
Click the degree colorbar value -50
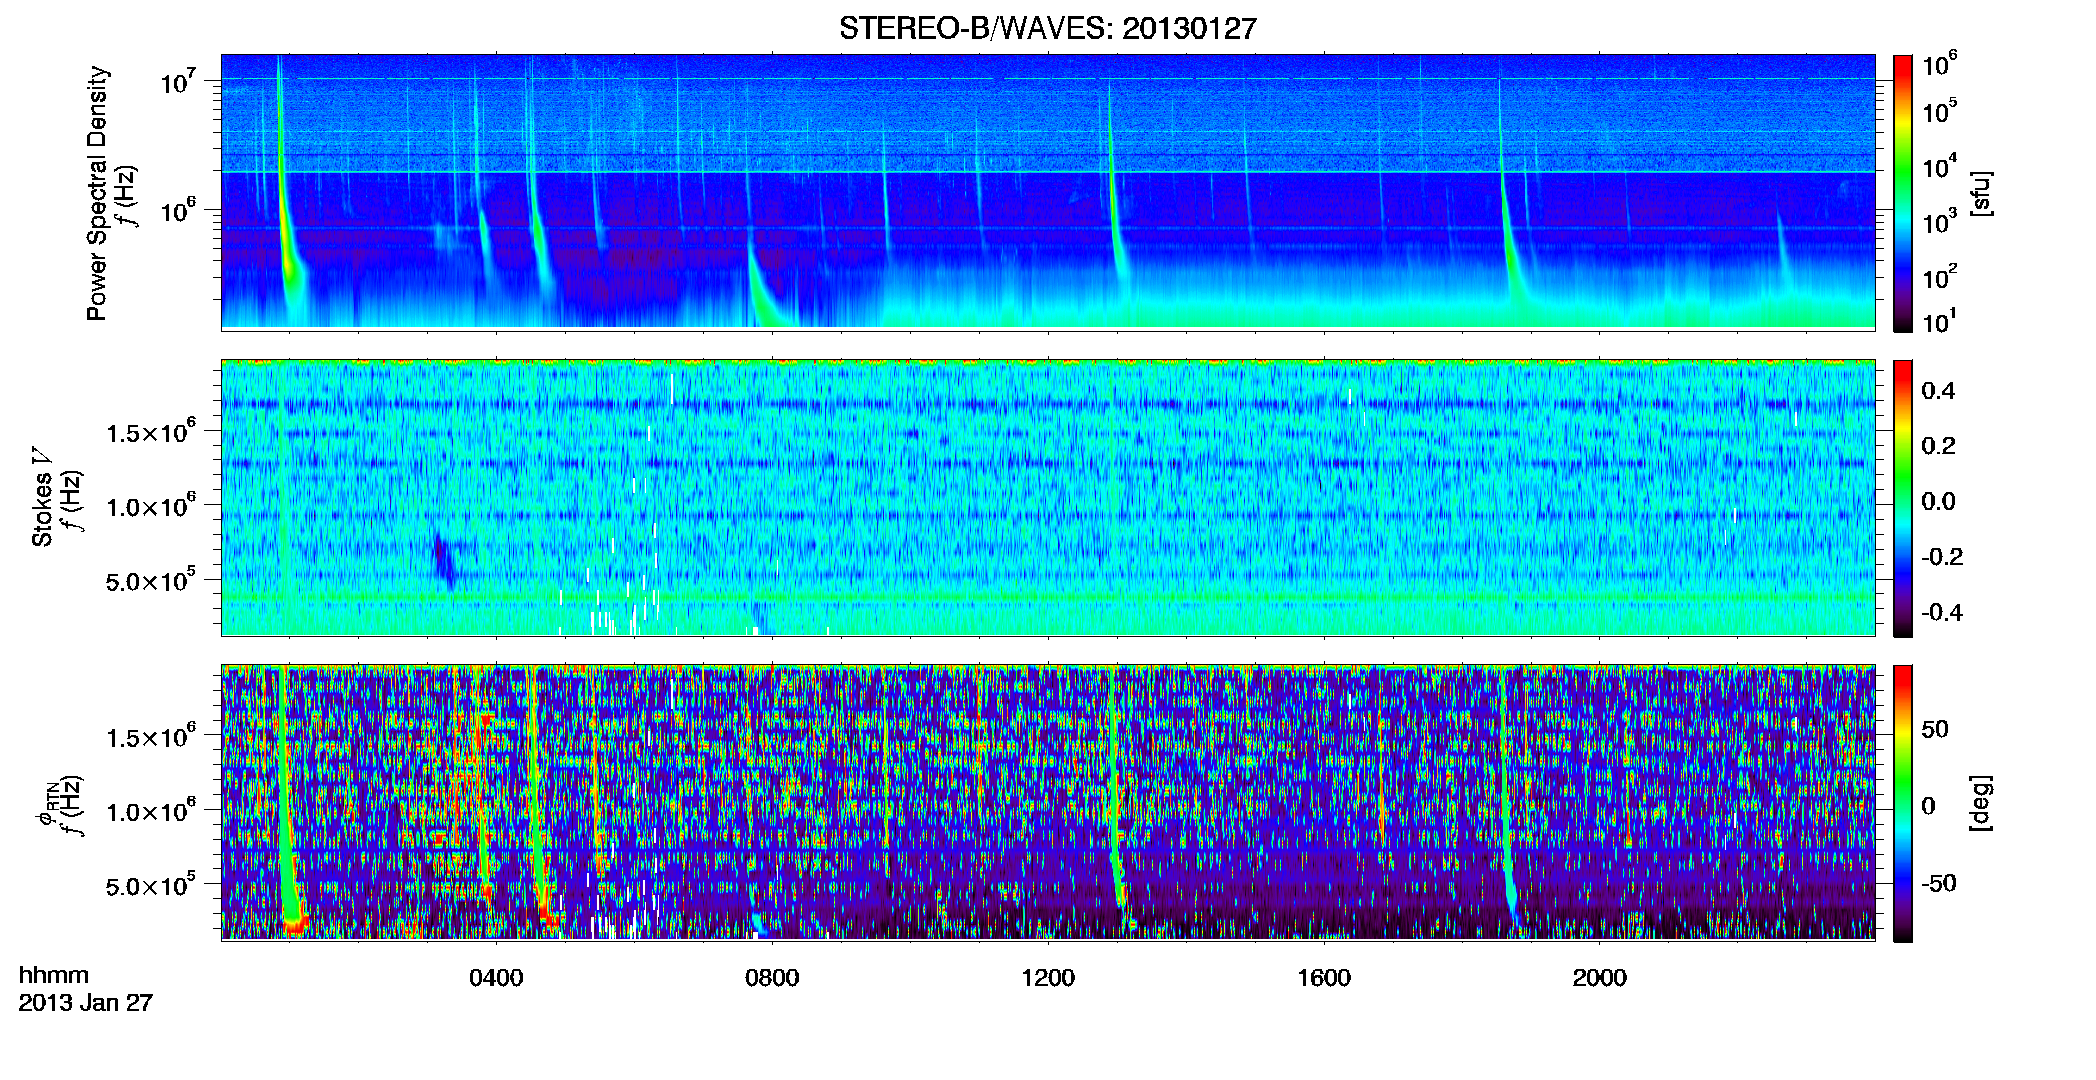1941,883
